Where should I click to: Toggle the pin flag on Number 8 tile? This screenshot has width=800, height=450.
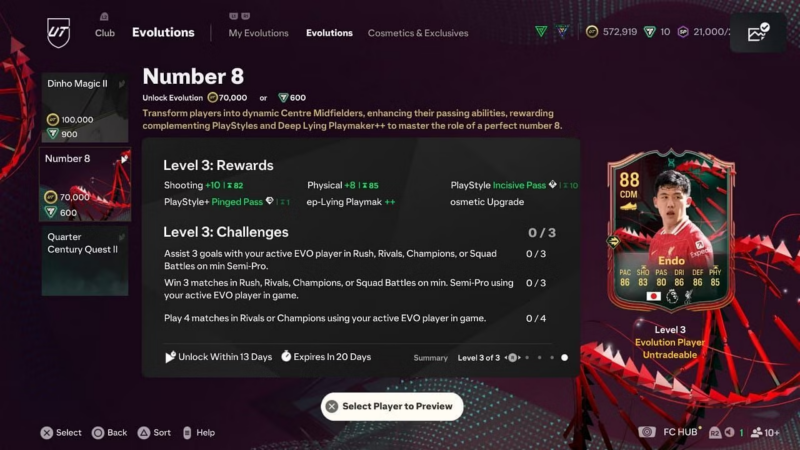click(x=124, y=159)
